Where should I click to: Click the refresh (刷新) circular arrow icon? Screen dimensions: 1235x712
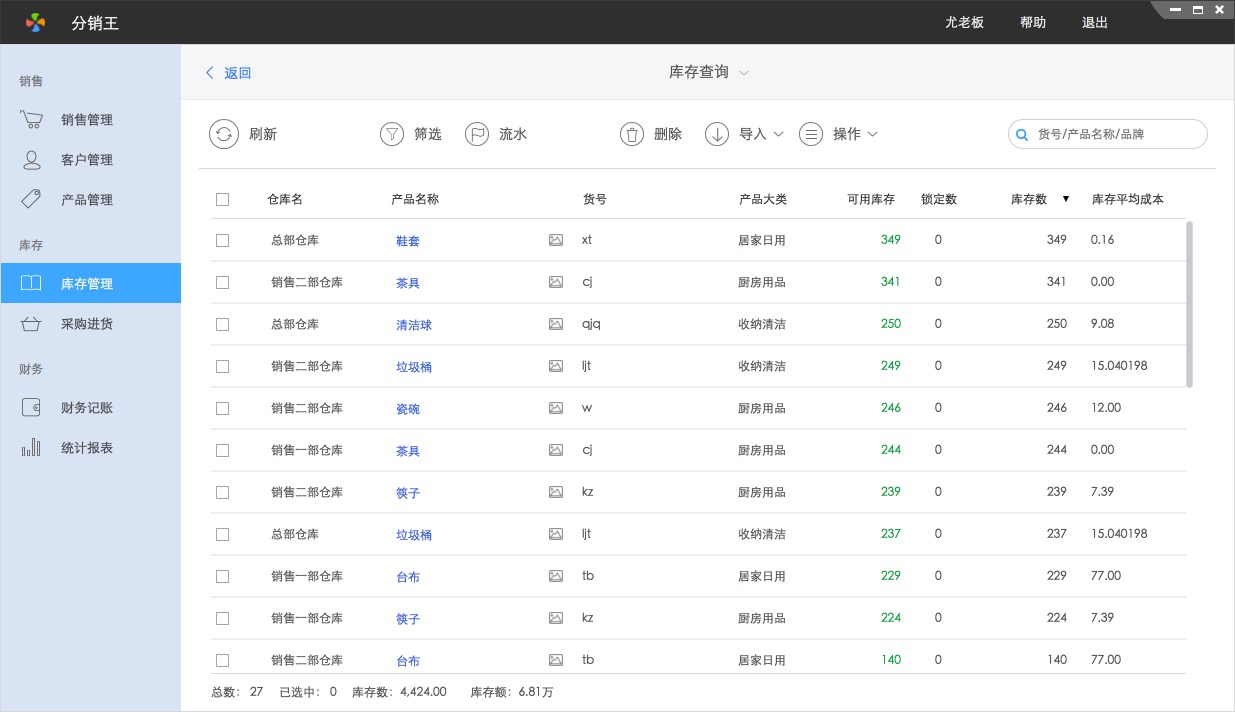click(x=224, y=134)
